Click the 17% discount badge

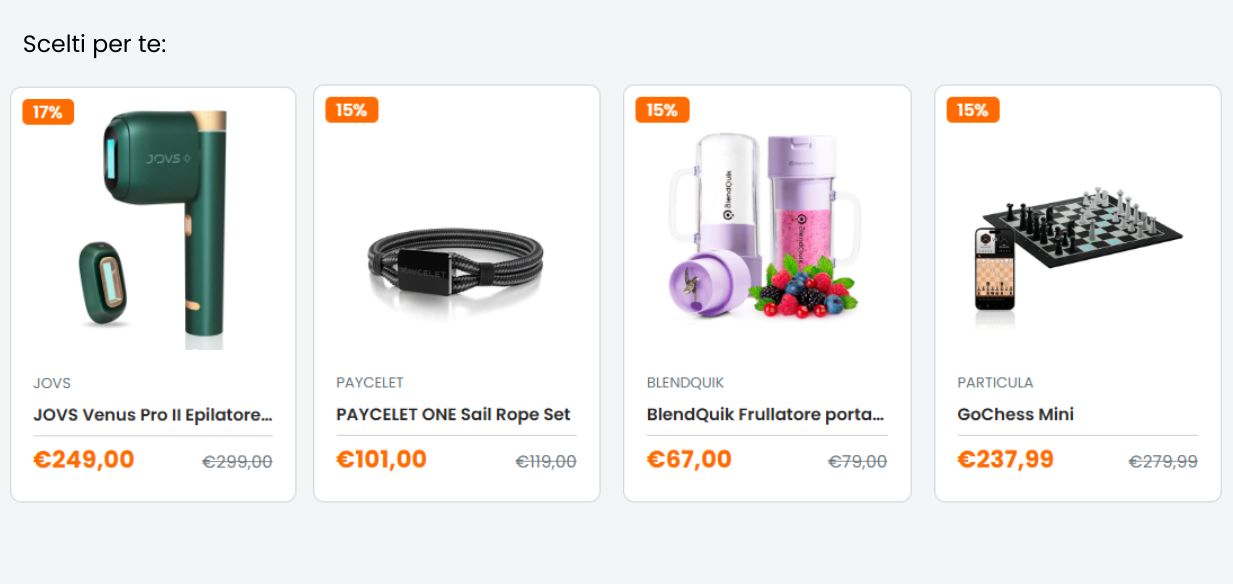pyautogui.click(x=48, y=112)
